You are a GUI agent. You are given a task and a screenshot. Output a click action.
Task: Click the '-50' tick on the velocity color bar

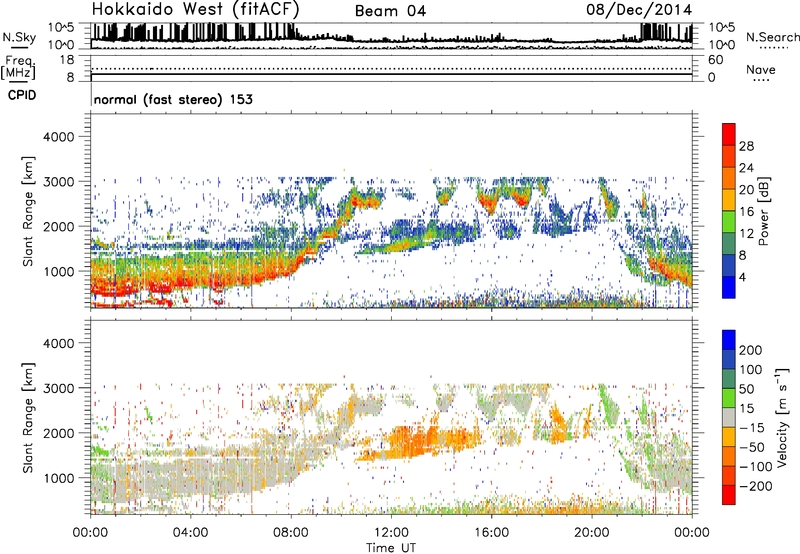click(752, 447)
